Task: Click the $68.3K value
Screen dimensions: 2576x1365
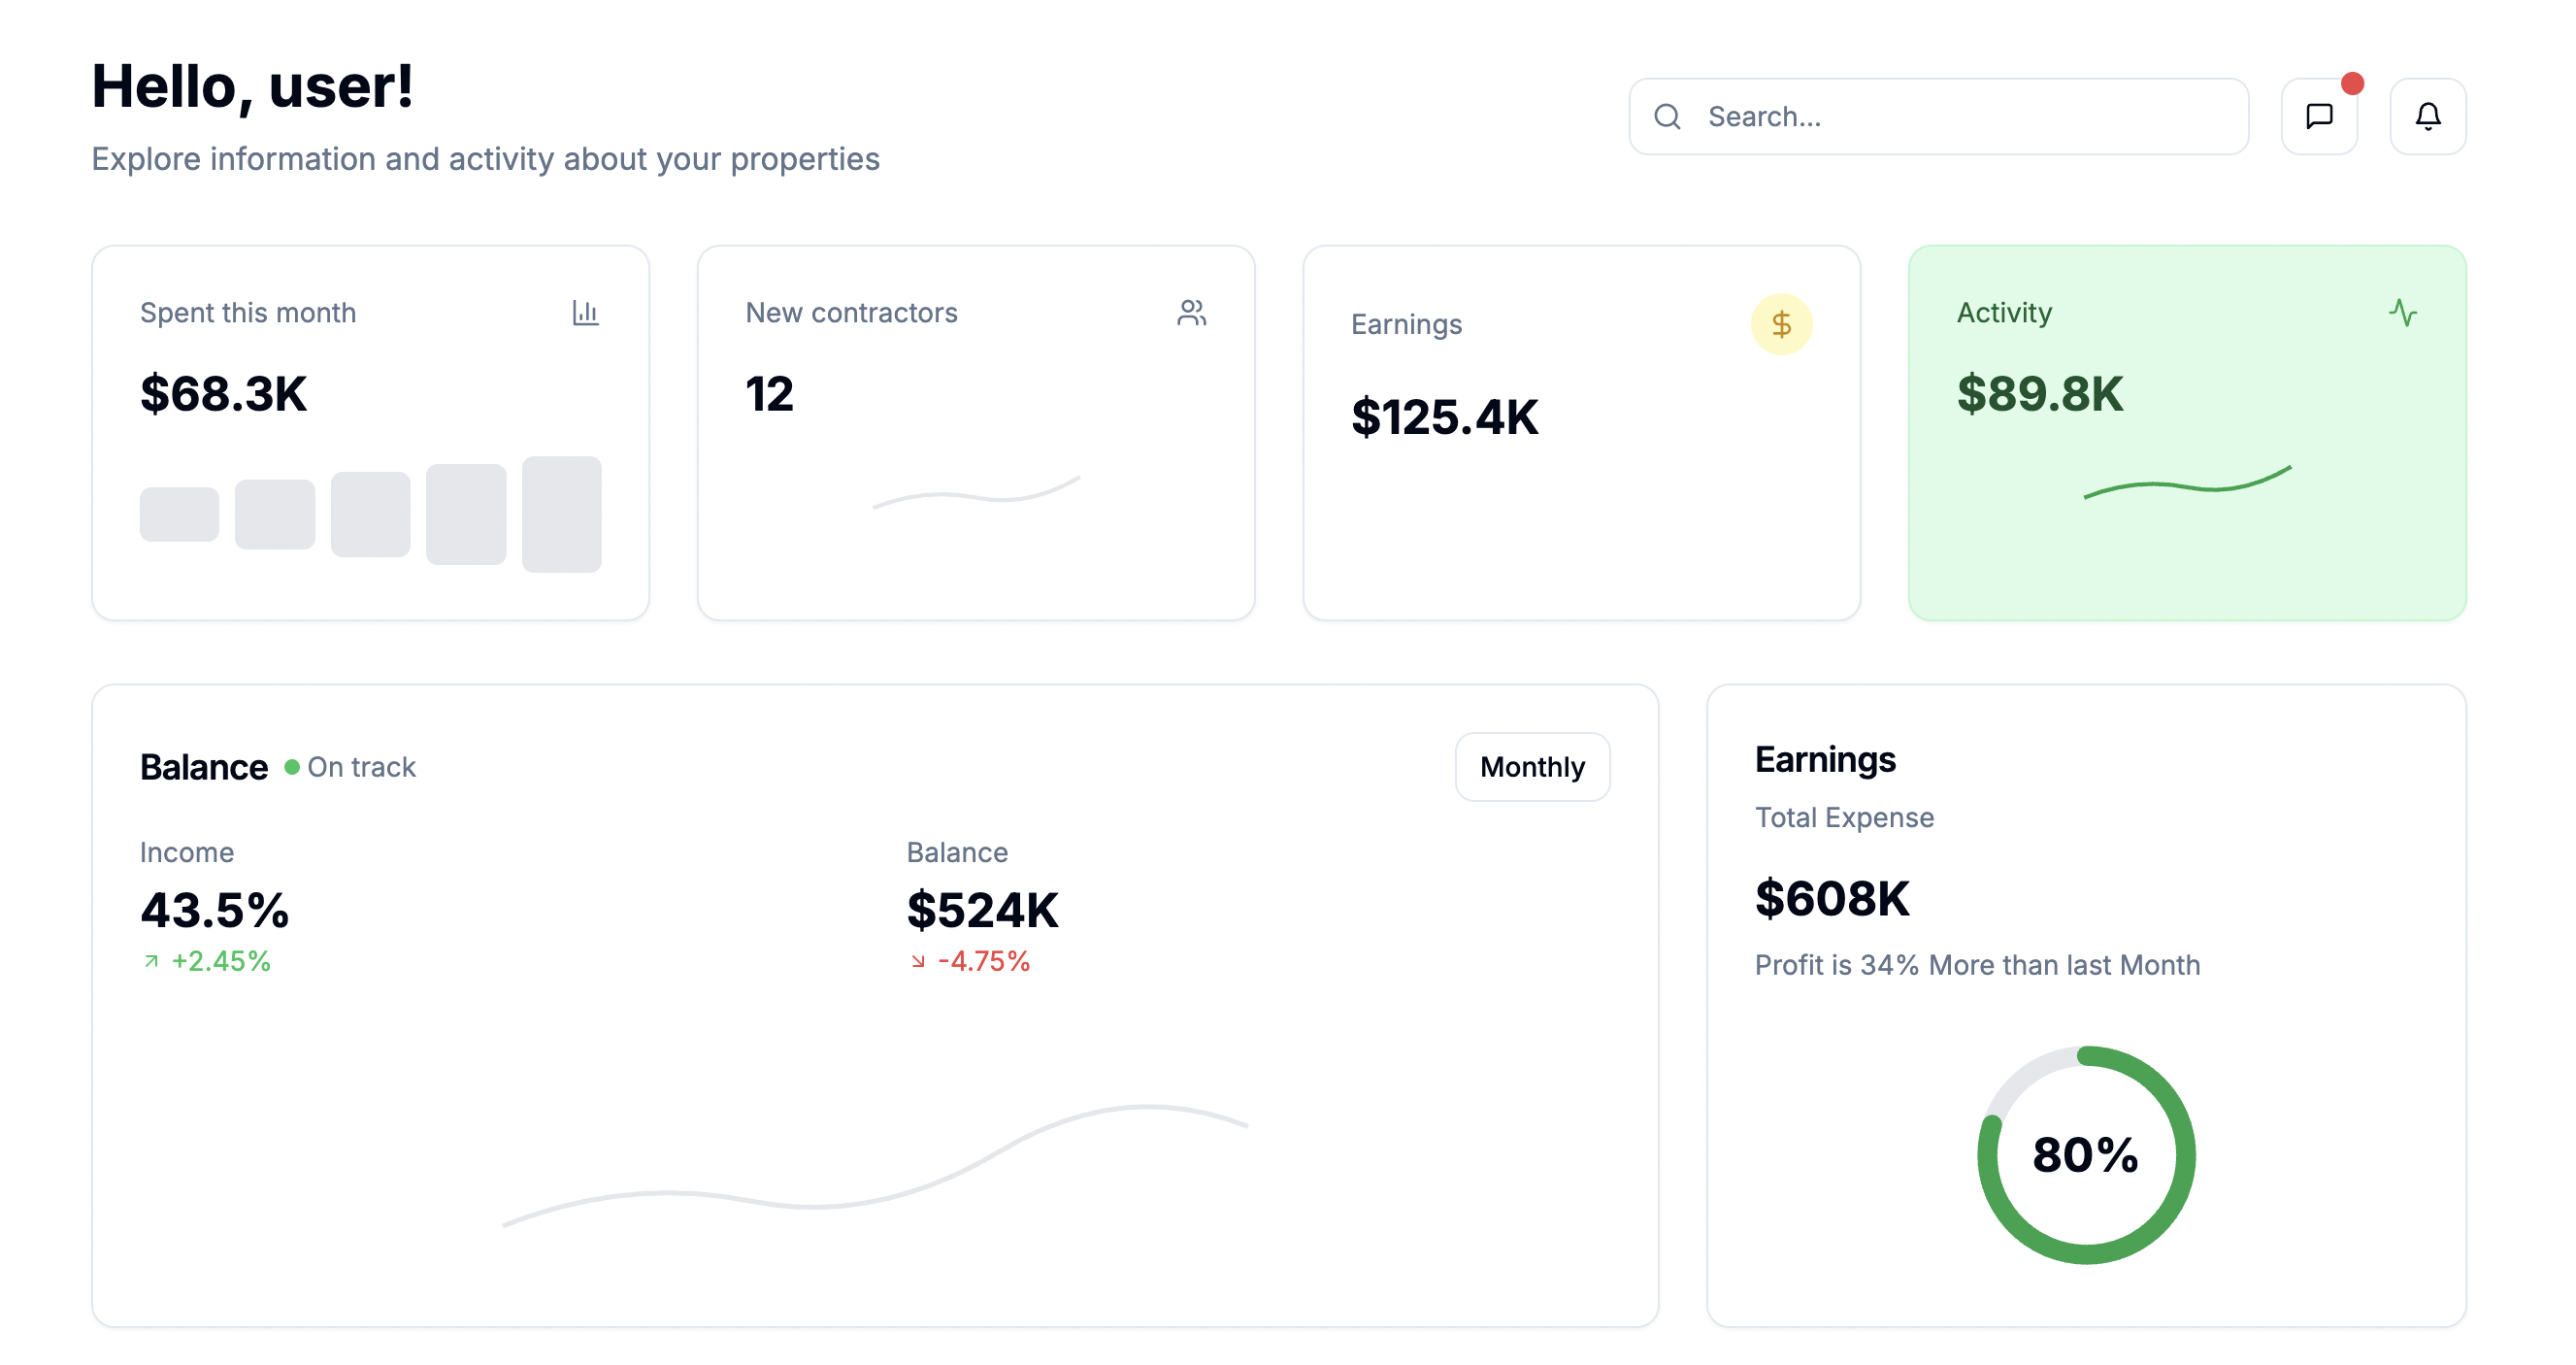Action: click(223, 393)
